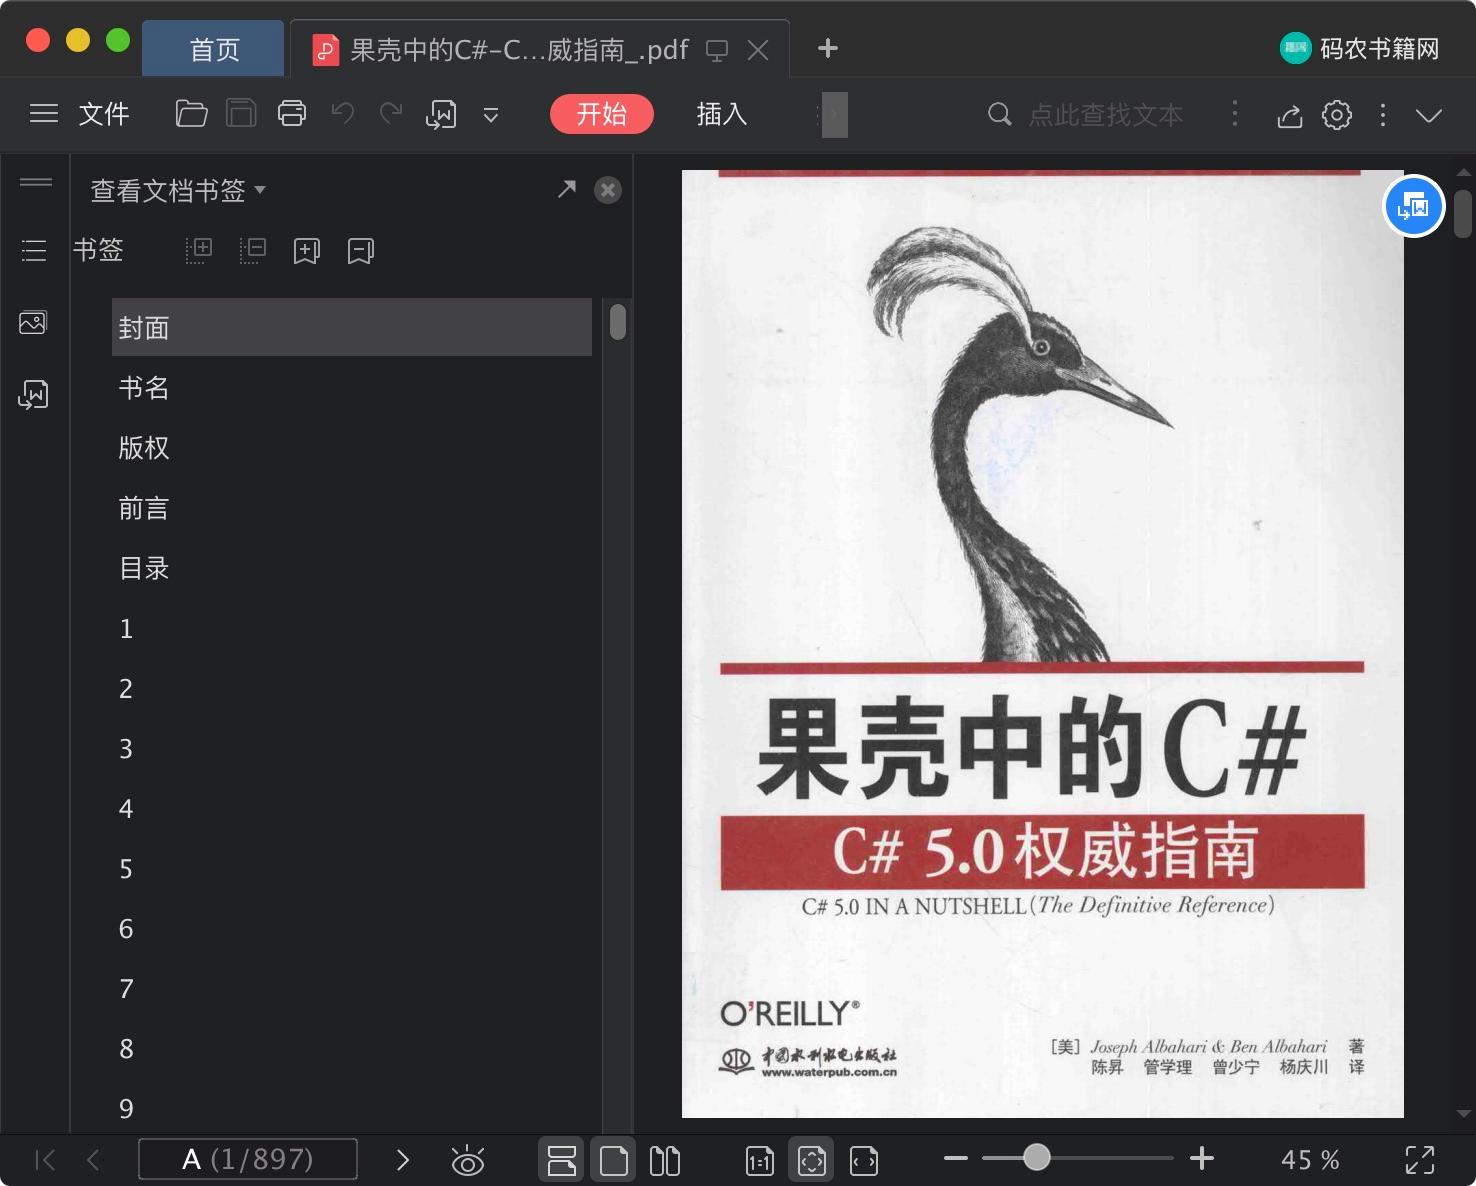Screen dimensions: 1476x1186
Task: Undo the last action
Action: coord(343,114)
